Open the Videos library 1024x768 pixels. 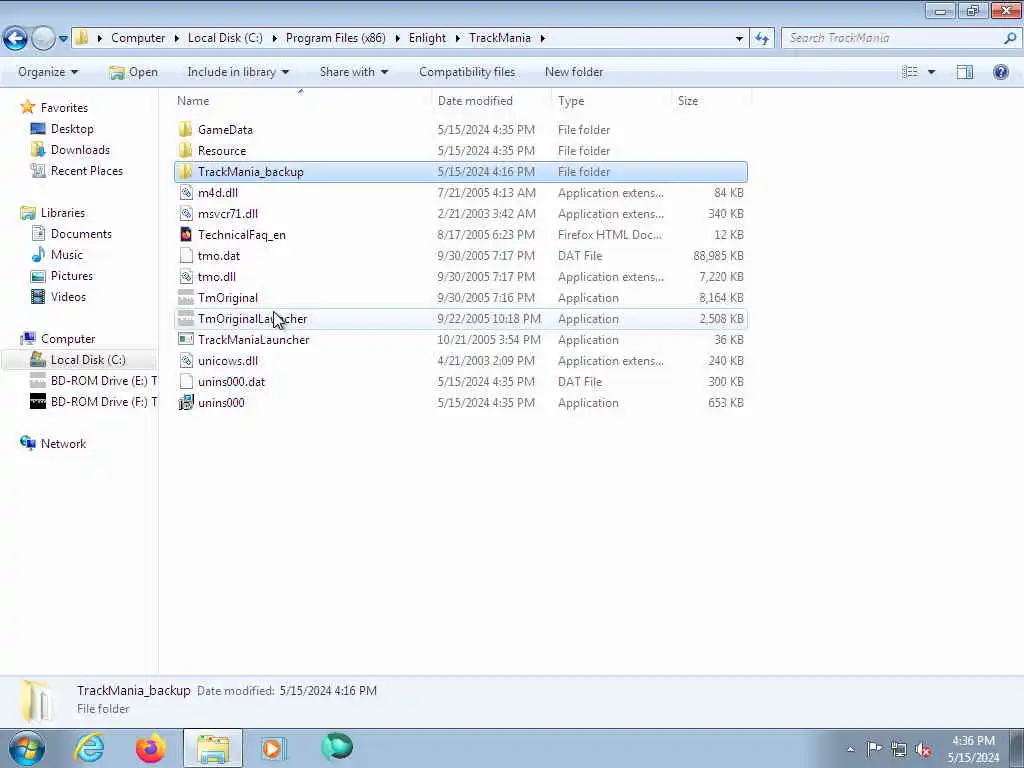[68, 296]
